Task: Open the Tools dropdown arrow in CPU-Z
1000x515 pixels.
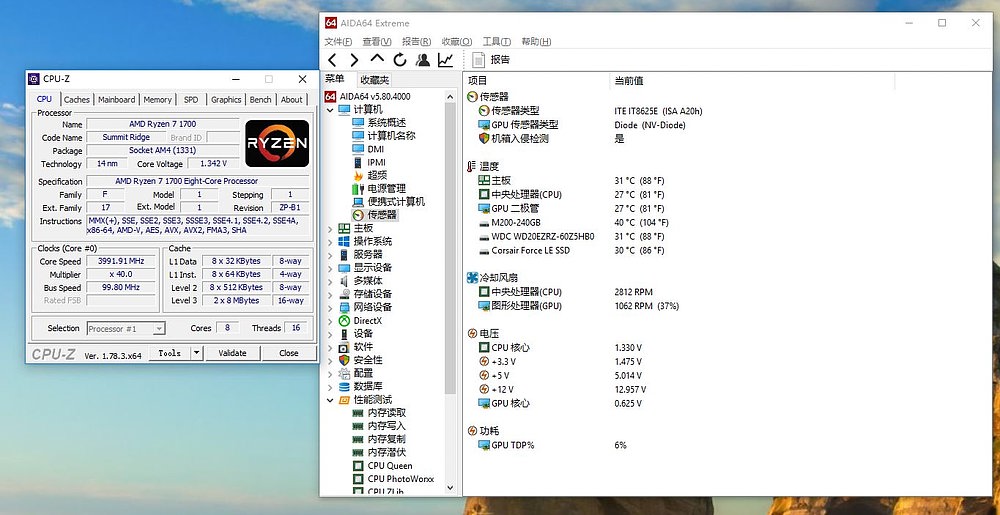Action: pyautogui.click(x=196, y=353)
